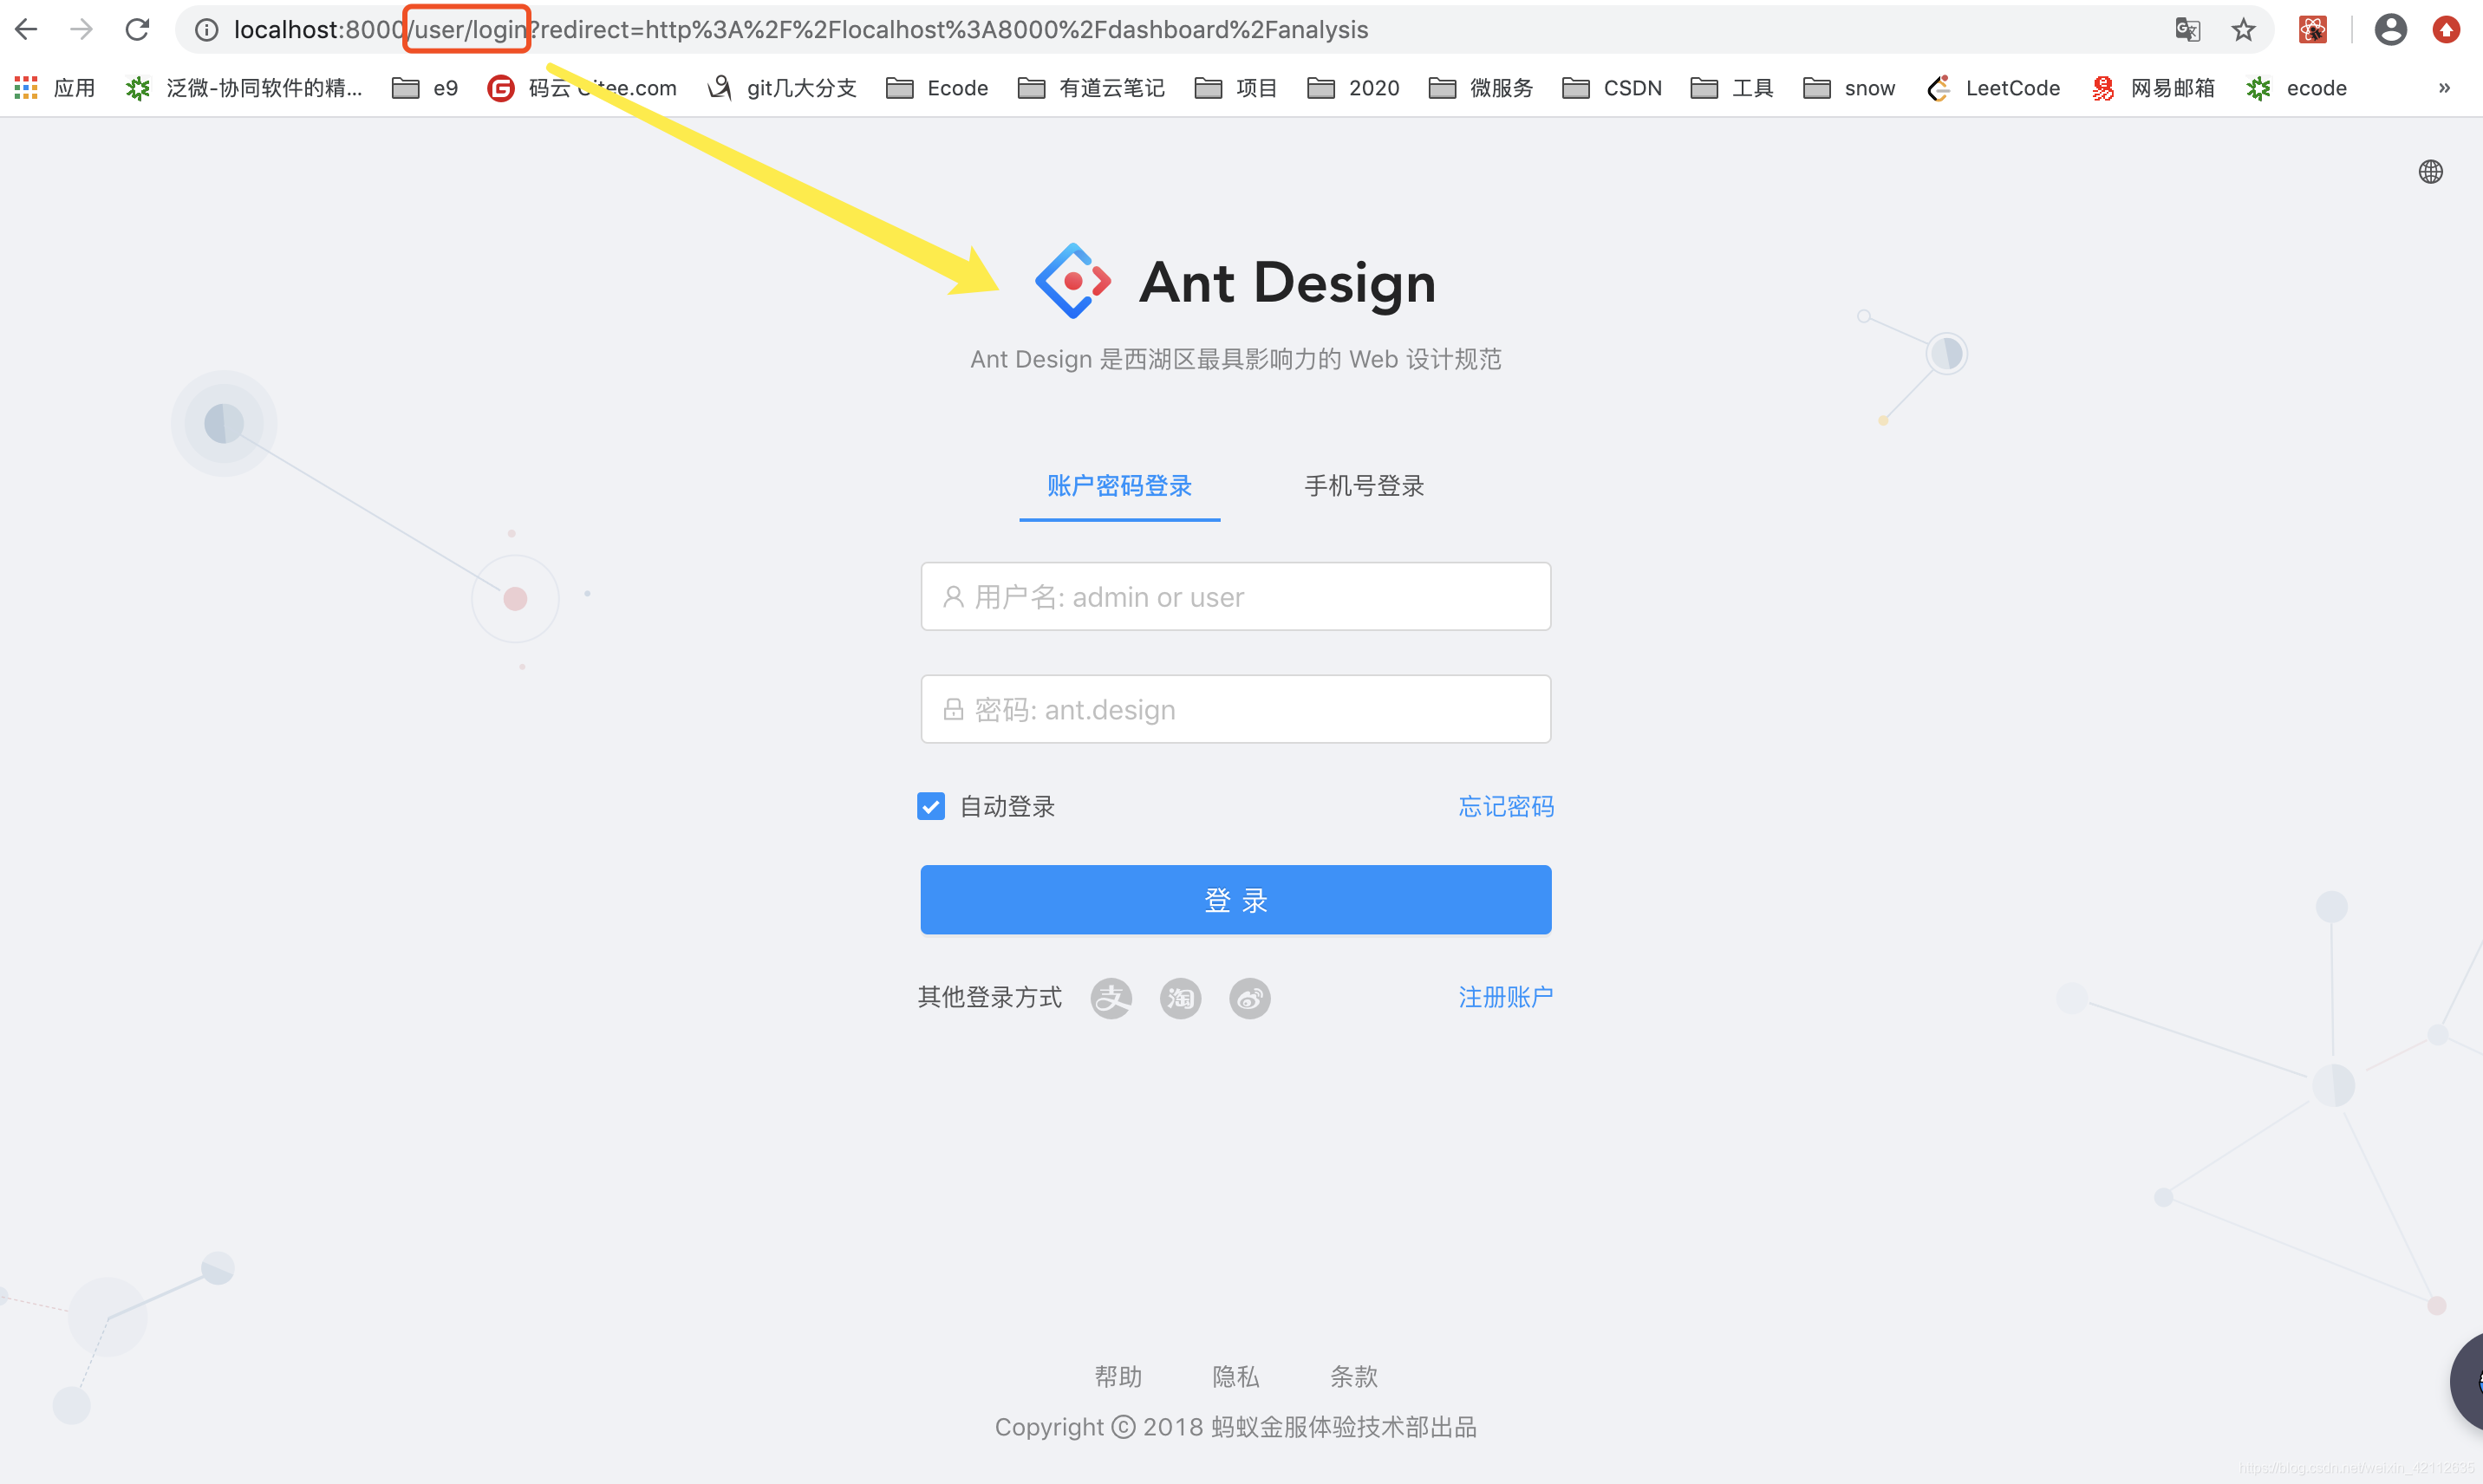
Task: Open the language globe icon
Action: pyautogui.click(x=2431, y=172)
